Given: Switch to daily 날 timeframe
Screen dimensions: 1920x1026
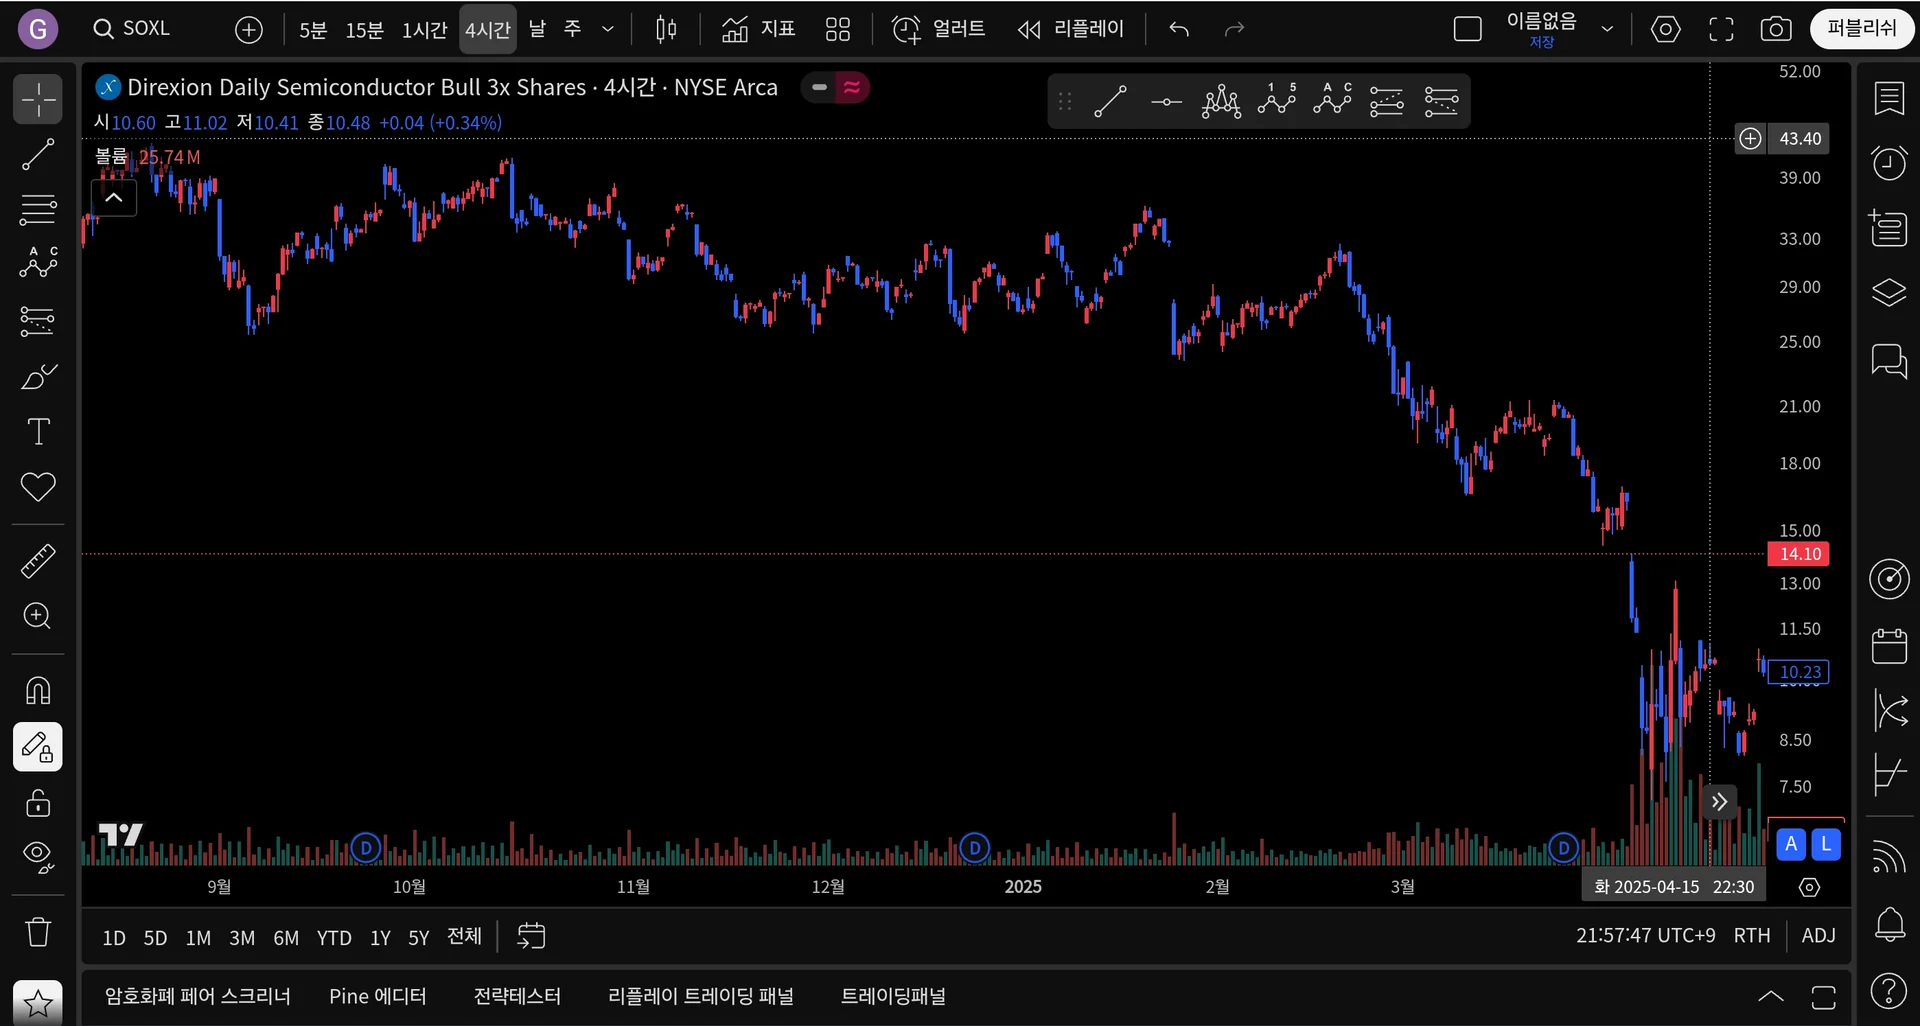Looking at the screenshot, I should pyautogui.click(x=538, y=30).
